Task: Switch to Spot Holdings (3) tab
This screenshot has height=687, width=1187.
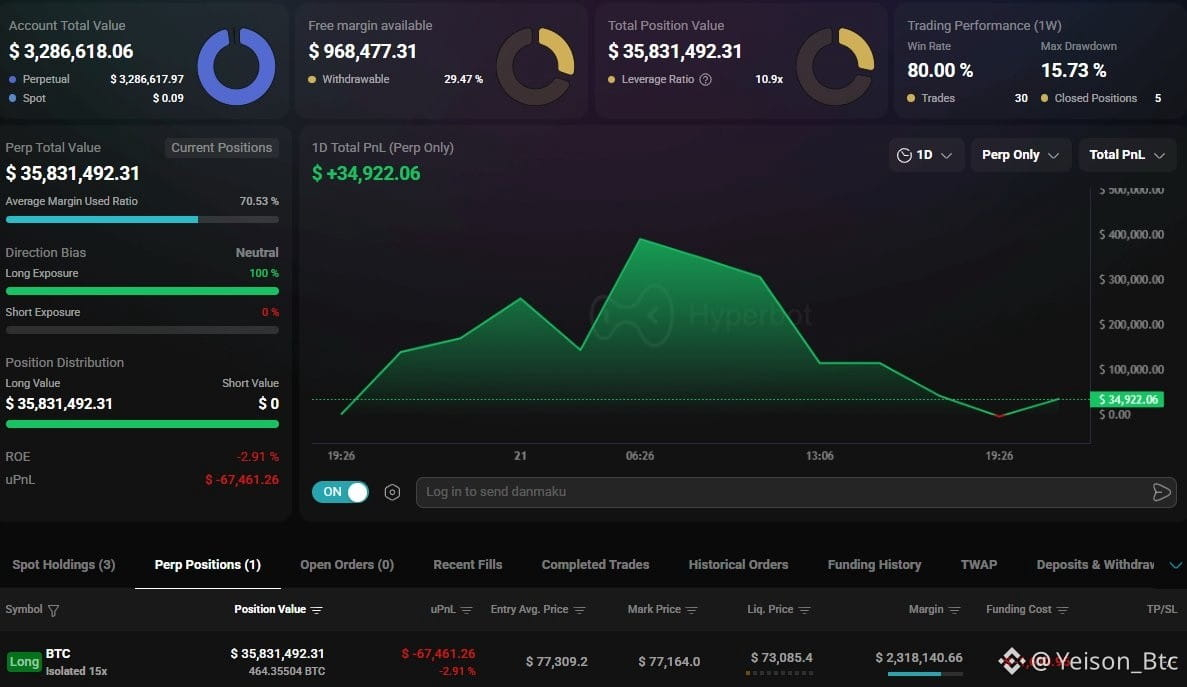Action: (64, 564)
